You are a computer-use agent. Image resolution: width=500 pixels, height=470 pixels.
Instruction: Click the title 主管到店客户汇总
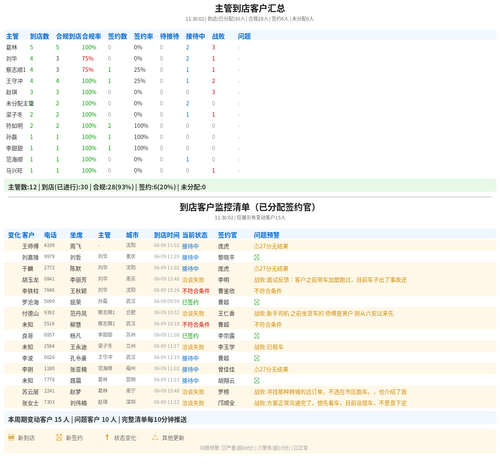250,8
